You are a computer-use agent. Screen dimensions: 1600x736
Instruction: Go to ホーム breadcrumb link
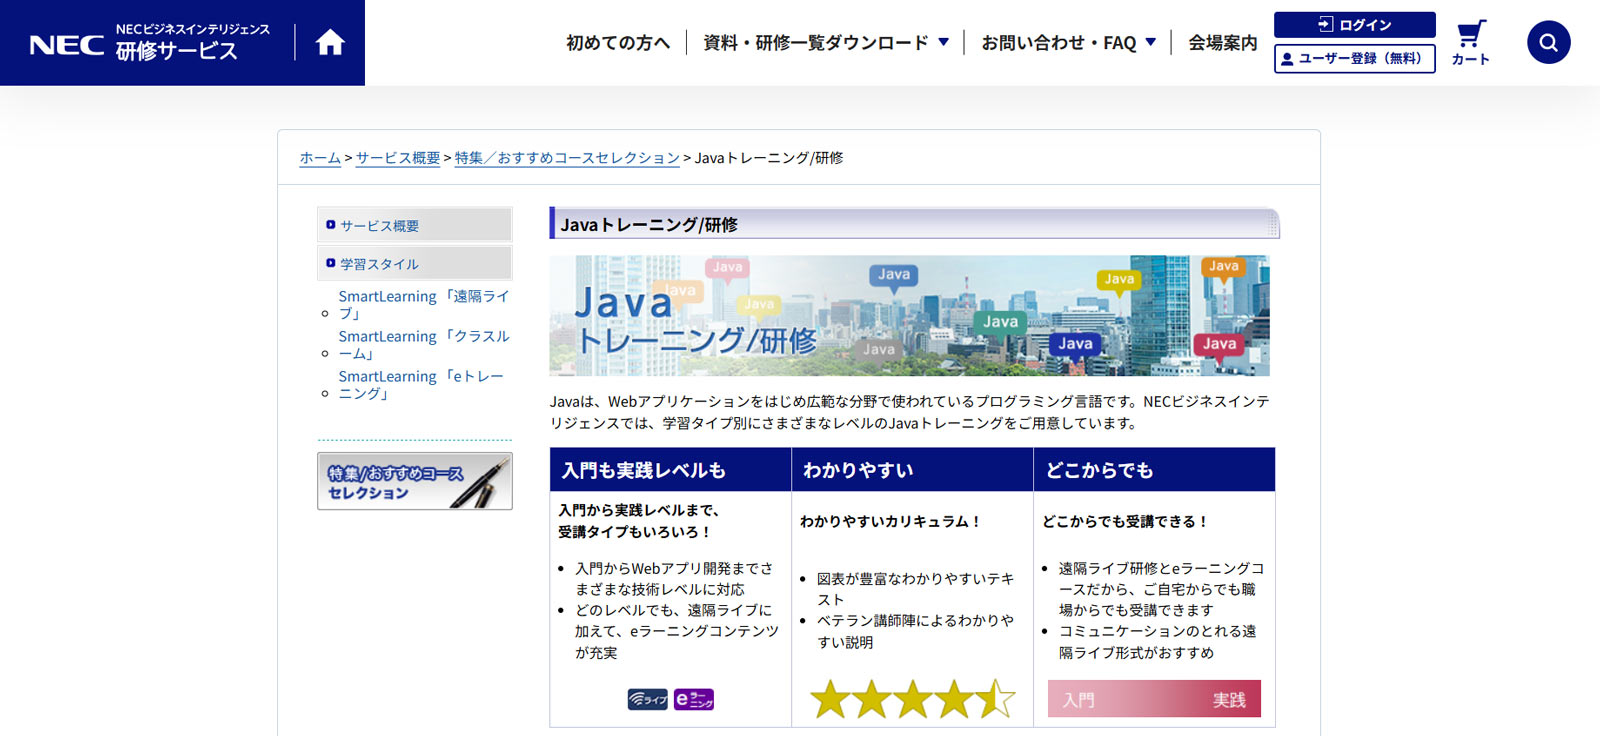320,158
